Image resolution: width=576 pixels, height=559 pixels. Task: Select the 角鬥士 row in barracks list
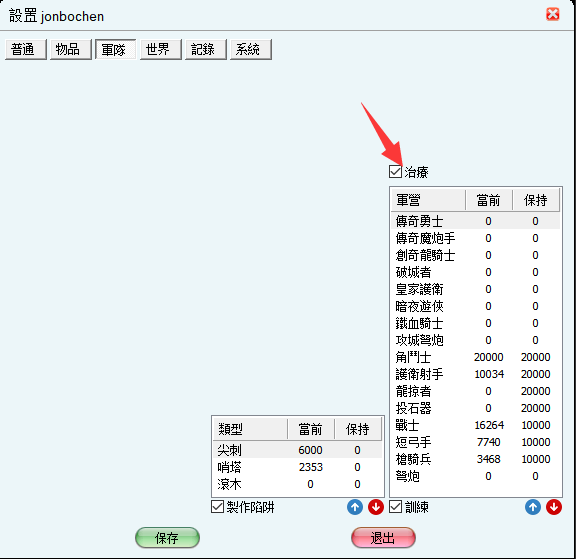476,357
